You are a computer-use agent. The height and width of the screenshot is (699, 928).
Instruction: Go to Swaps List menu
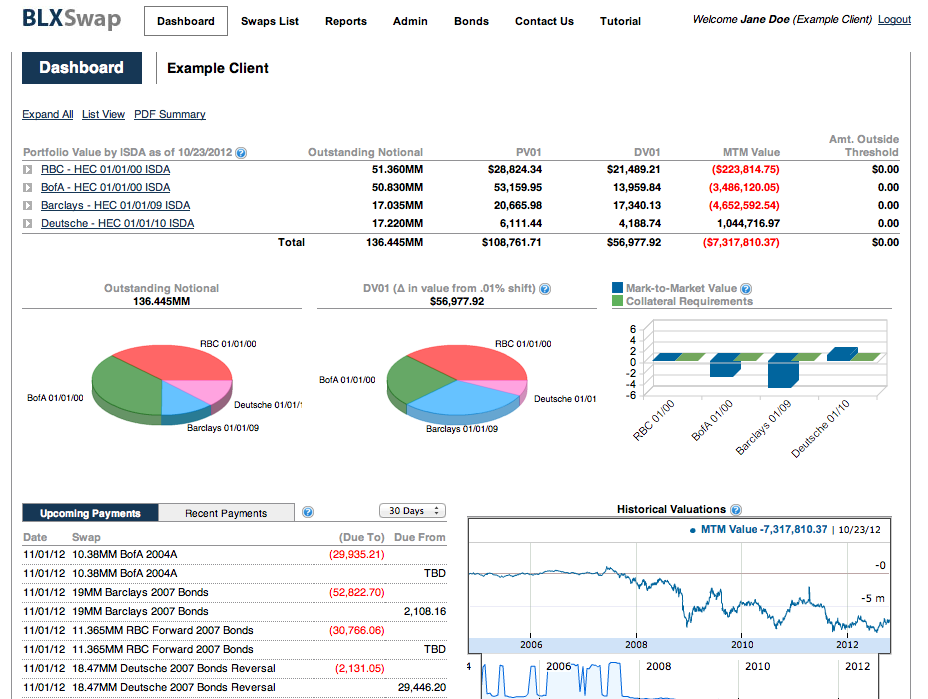(x=270, y=21)
